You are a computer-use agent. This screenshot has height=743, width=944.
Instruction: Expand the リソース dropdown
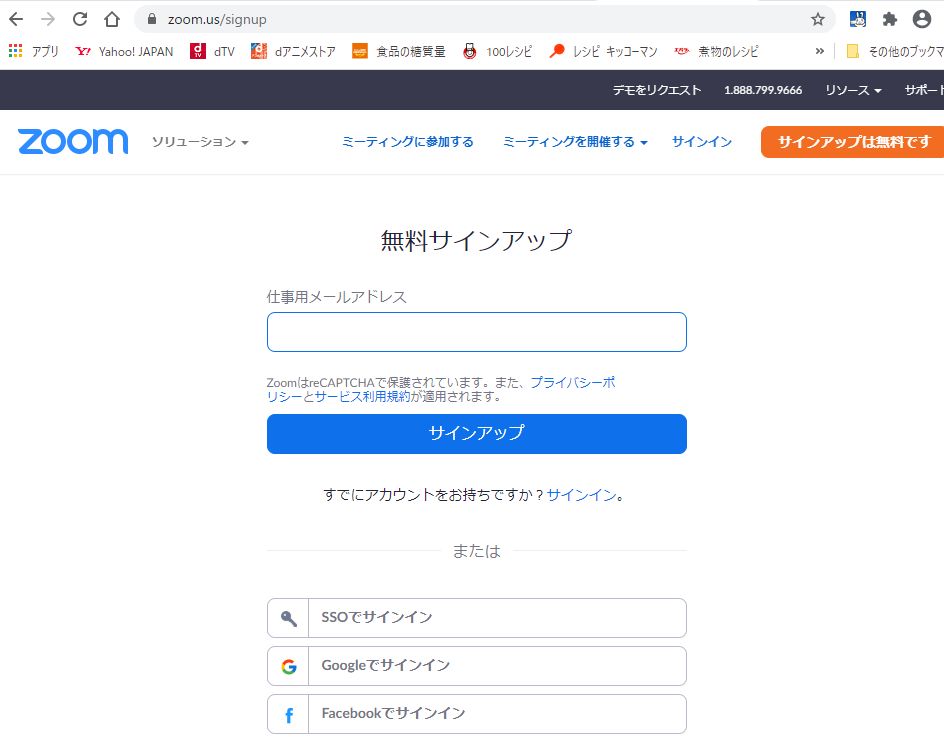pyautogui.click(x=853, y=90)
